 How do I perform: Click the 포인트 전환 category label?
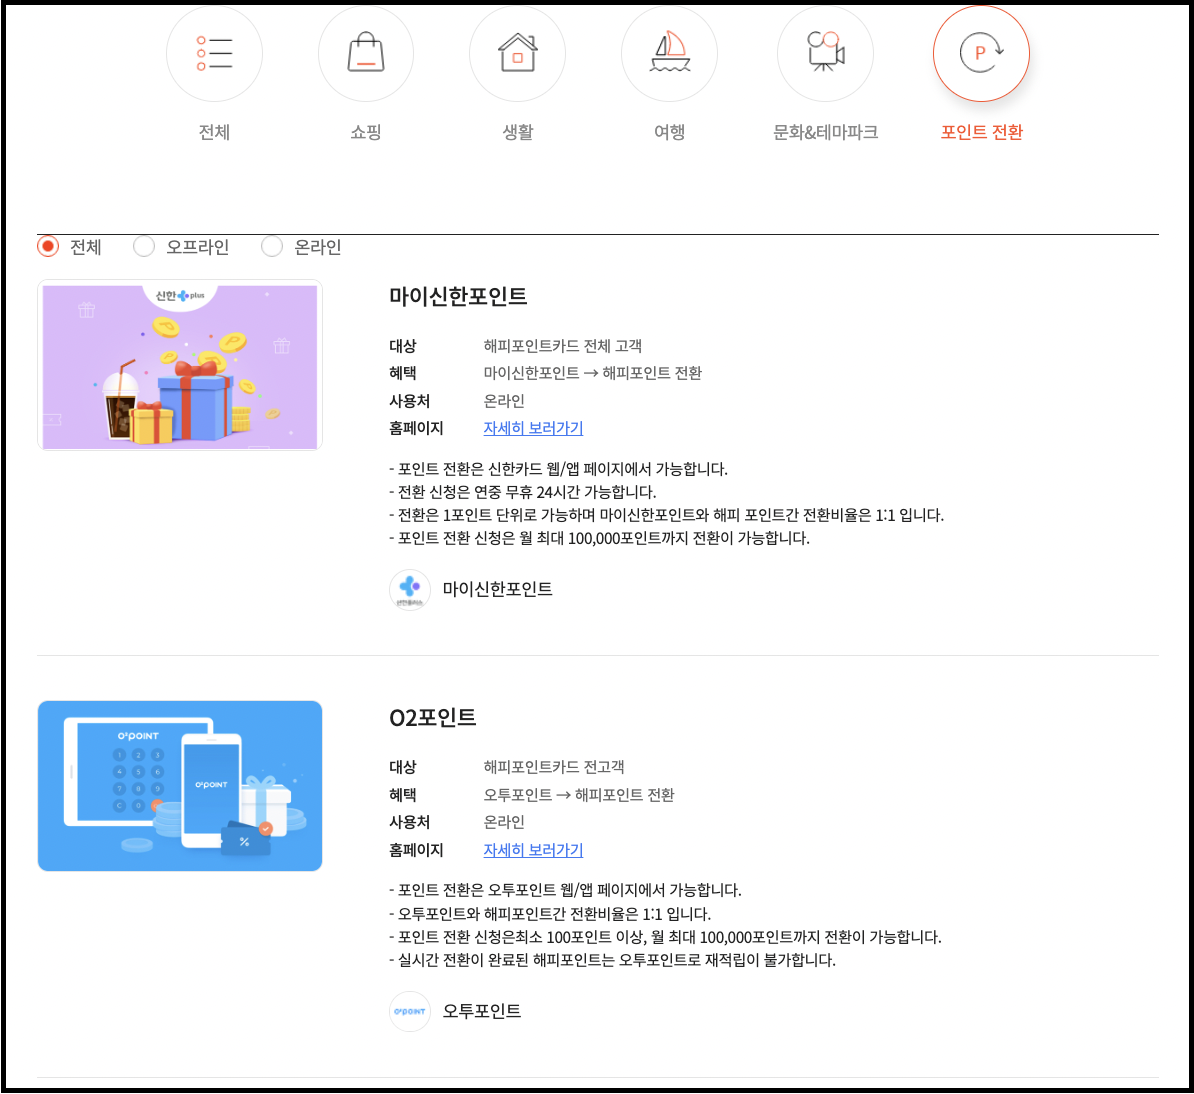pos(982,132)
